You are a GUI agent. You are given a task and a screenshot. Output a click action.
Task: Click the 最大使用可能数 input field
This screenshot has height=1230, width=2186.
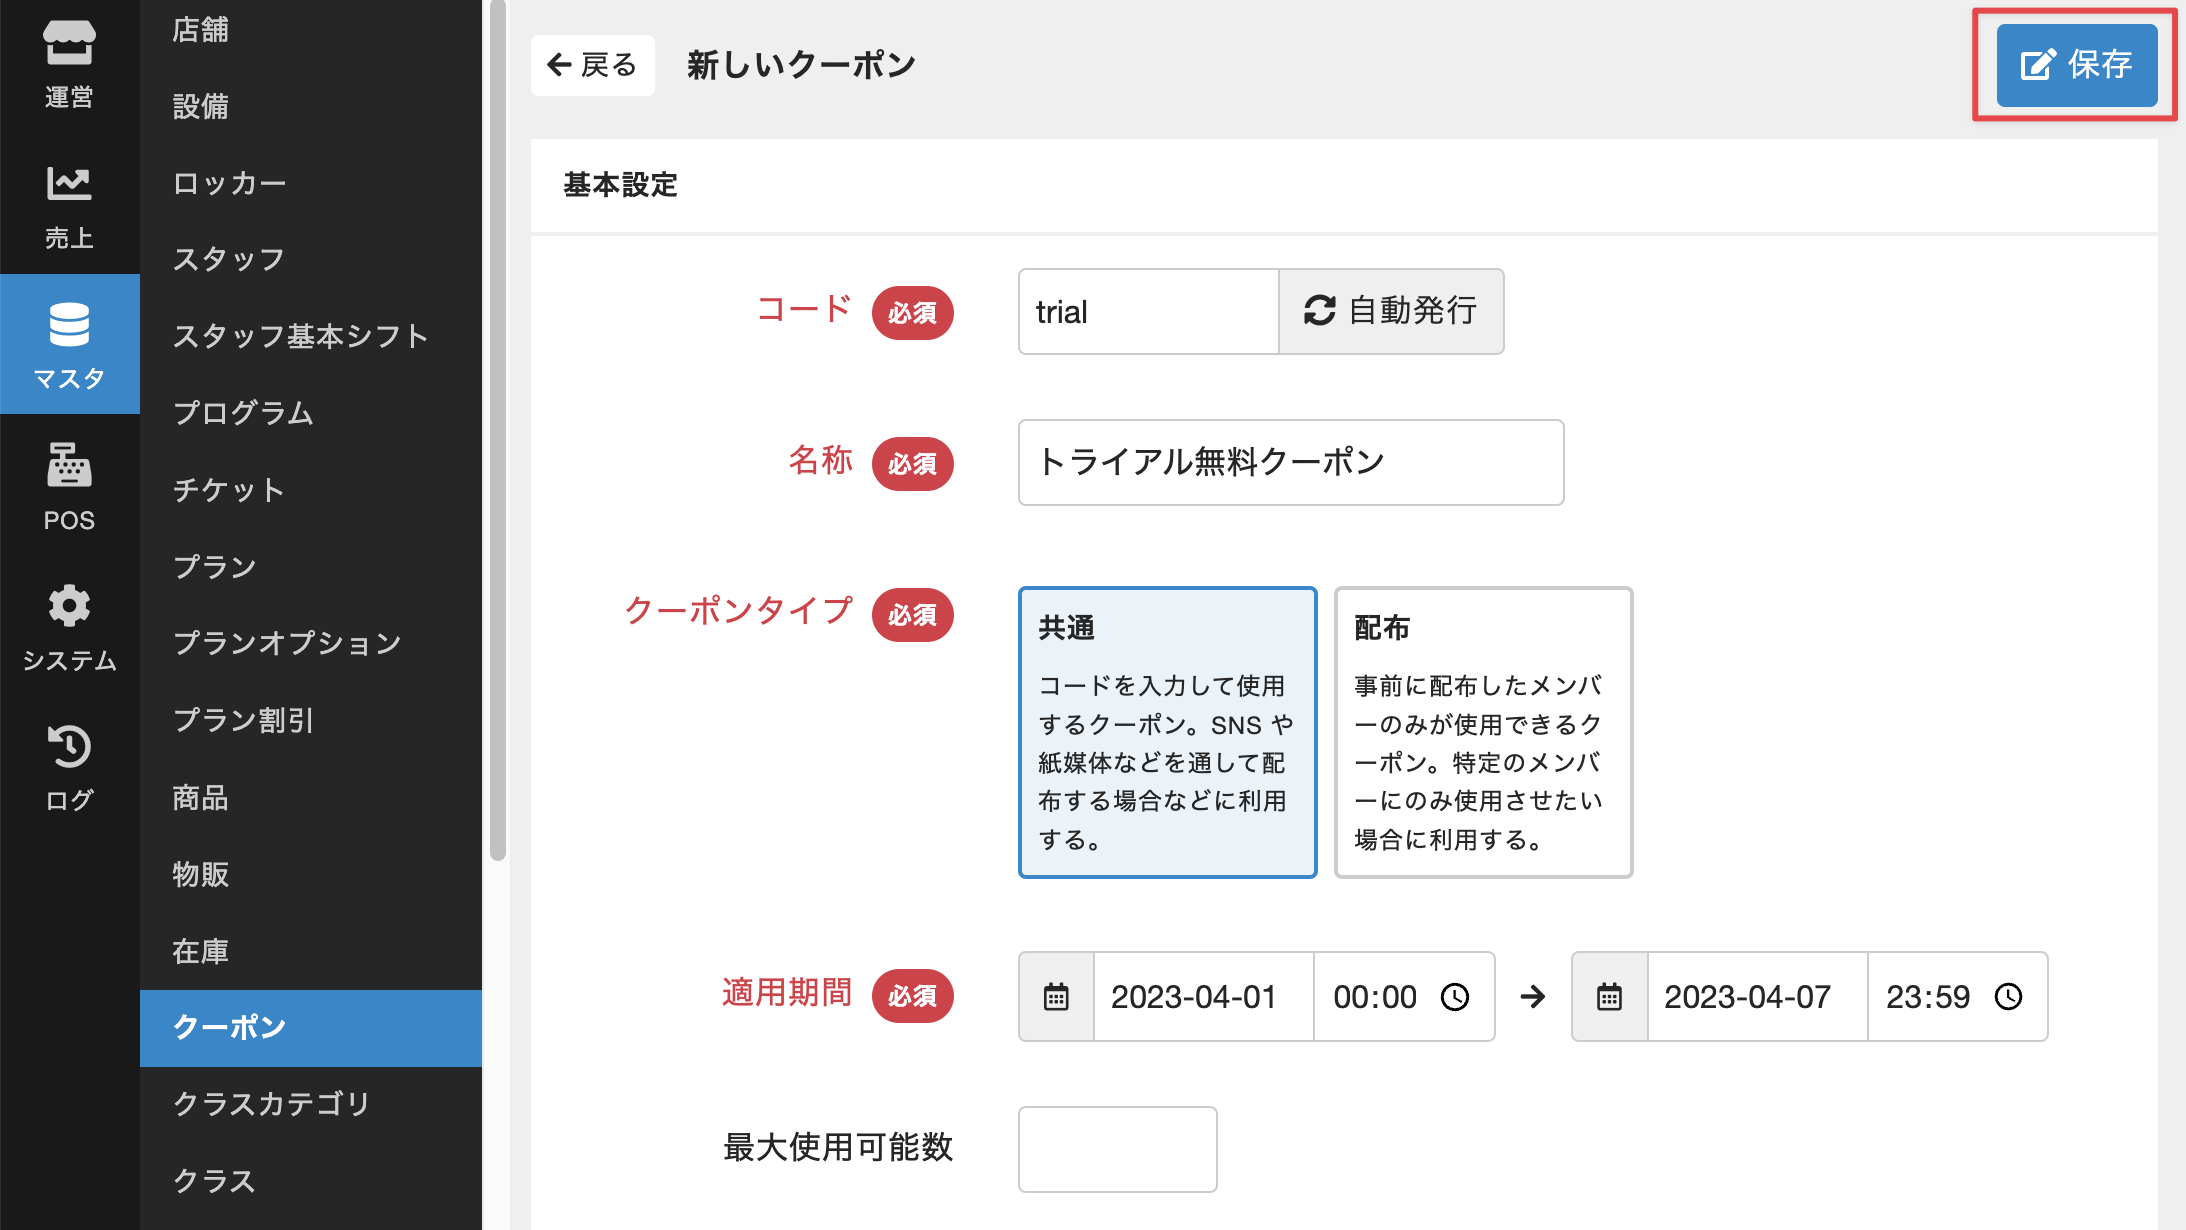coord(1117,1148)
